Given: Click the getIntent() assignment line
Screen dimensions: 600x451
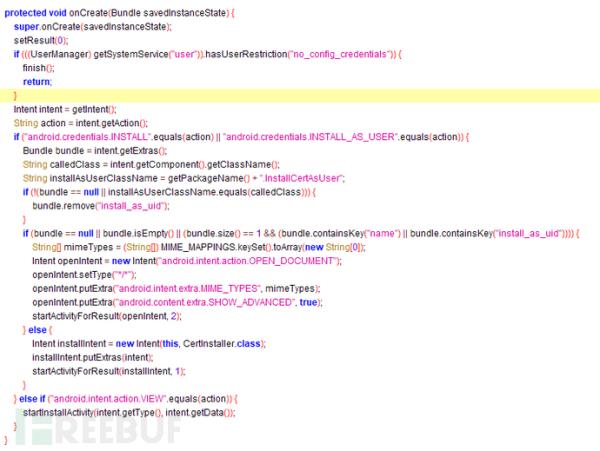Looking at the screenshot, I should pos(65,108).
